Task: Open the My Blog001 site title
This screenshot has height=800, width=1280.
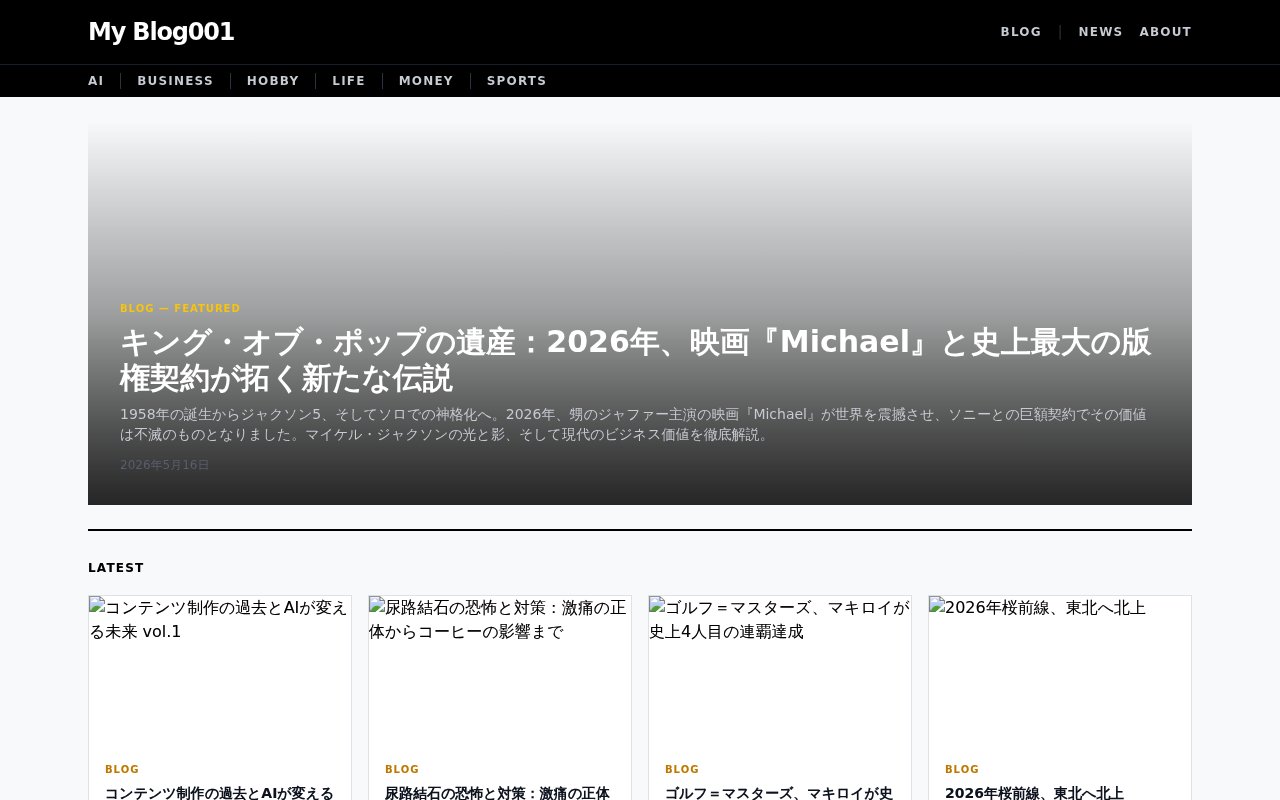Action: [161, 32]
